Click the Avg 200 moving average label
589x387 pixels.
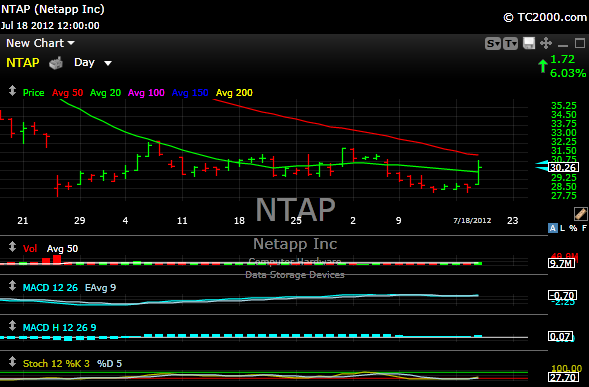coord(234,93)
